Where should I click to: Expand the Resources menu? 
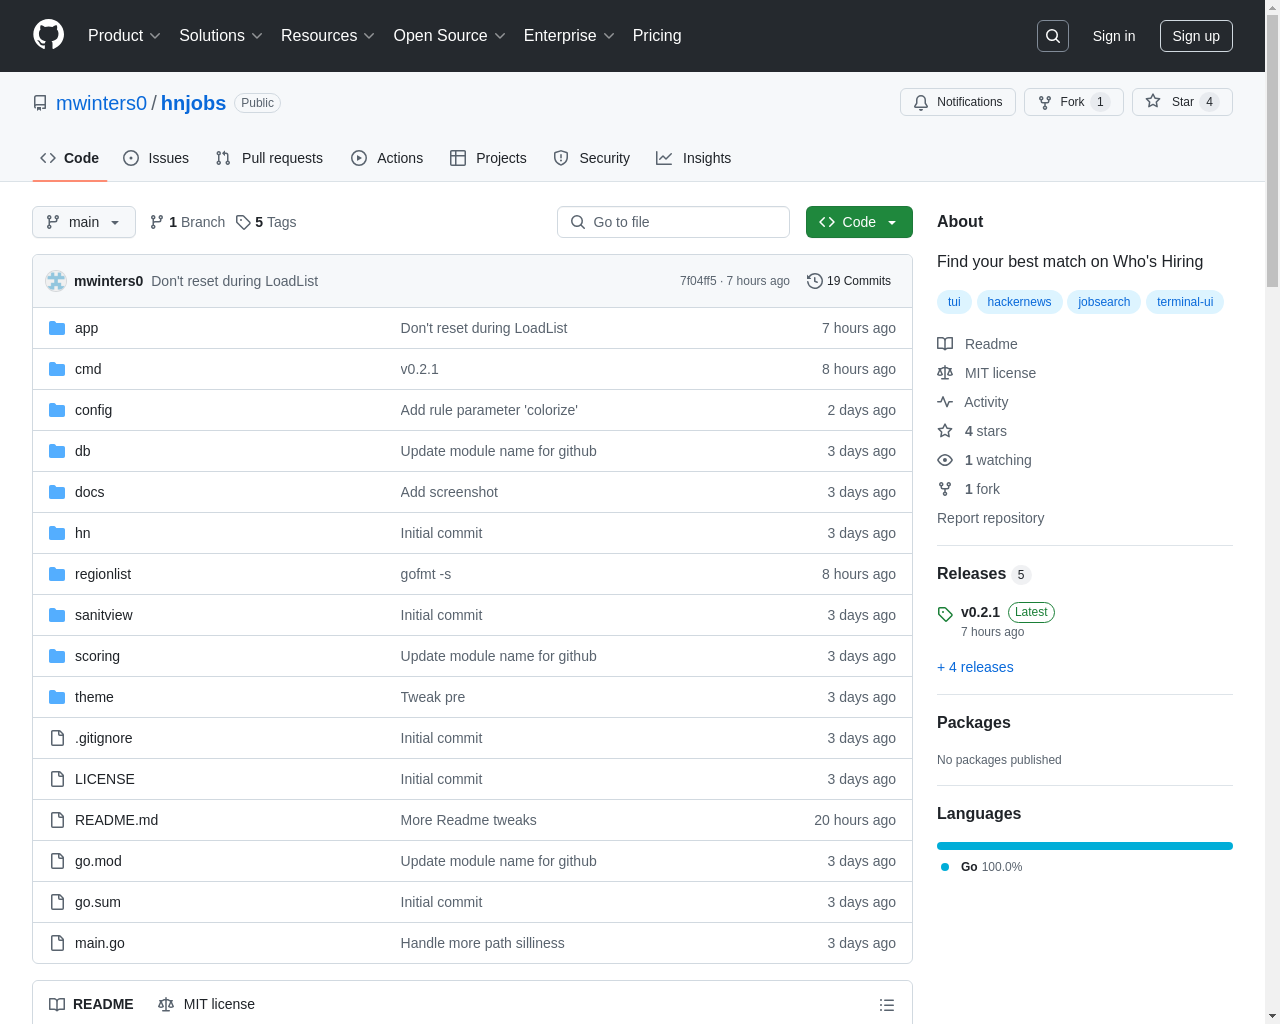tap(328, 36)
